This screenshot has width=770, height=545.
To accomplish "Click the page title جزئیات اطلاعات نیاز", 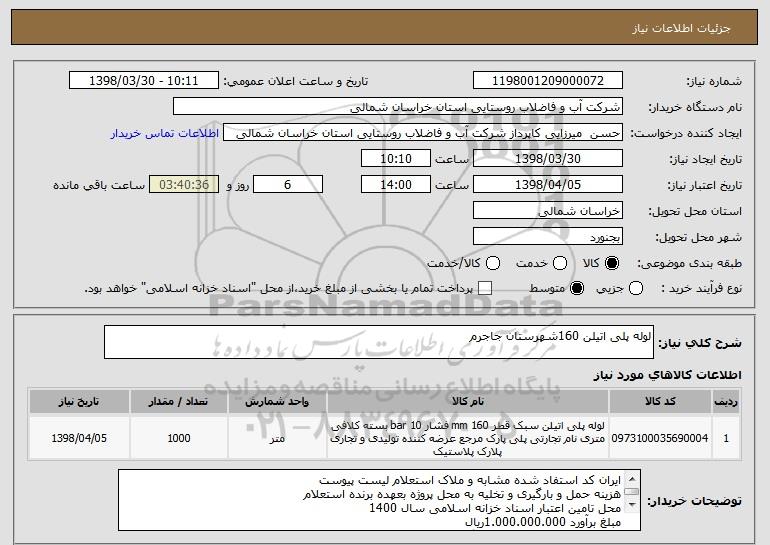I will tap(681, 28).
